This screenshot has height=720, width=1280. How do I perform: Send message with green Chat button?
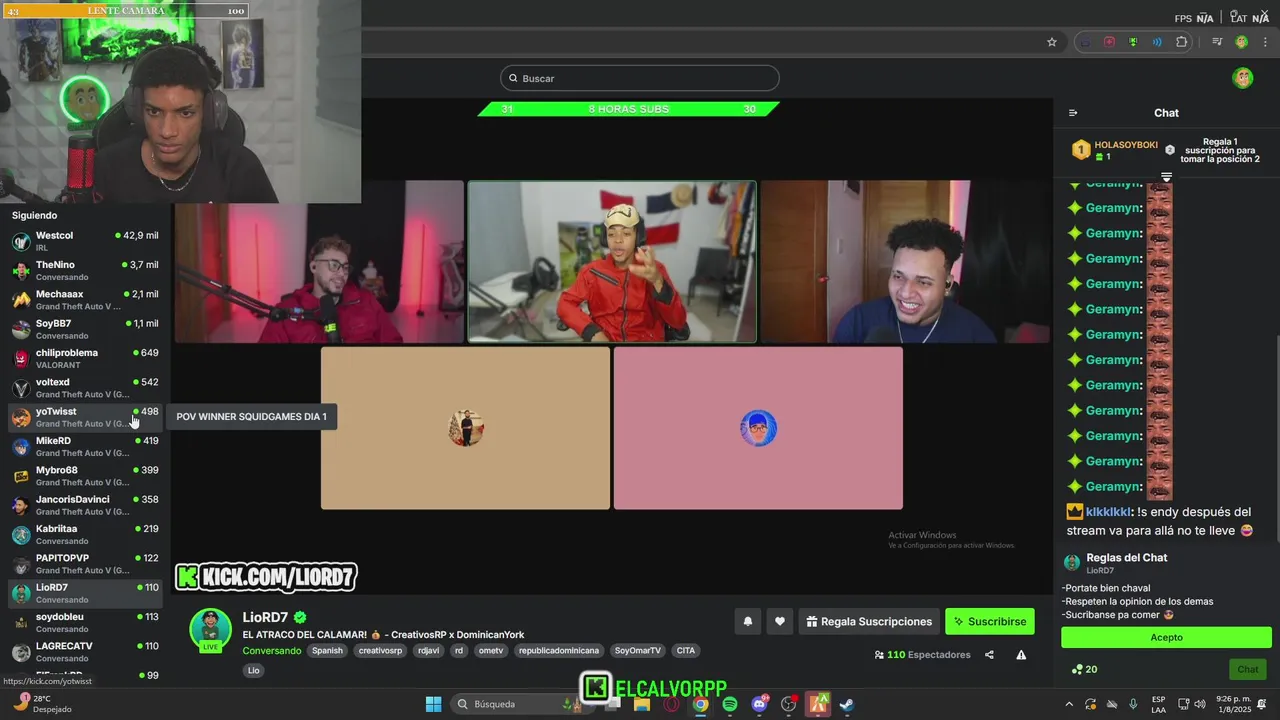[x=1248, y=669]
